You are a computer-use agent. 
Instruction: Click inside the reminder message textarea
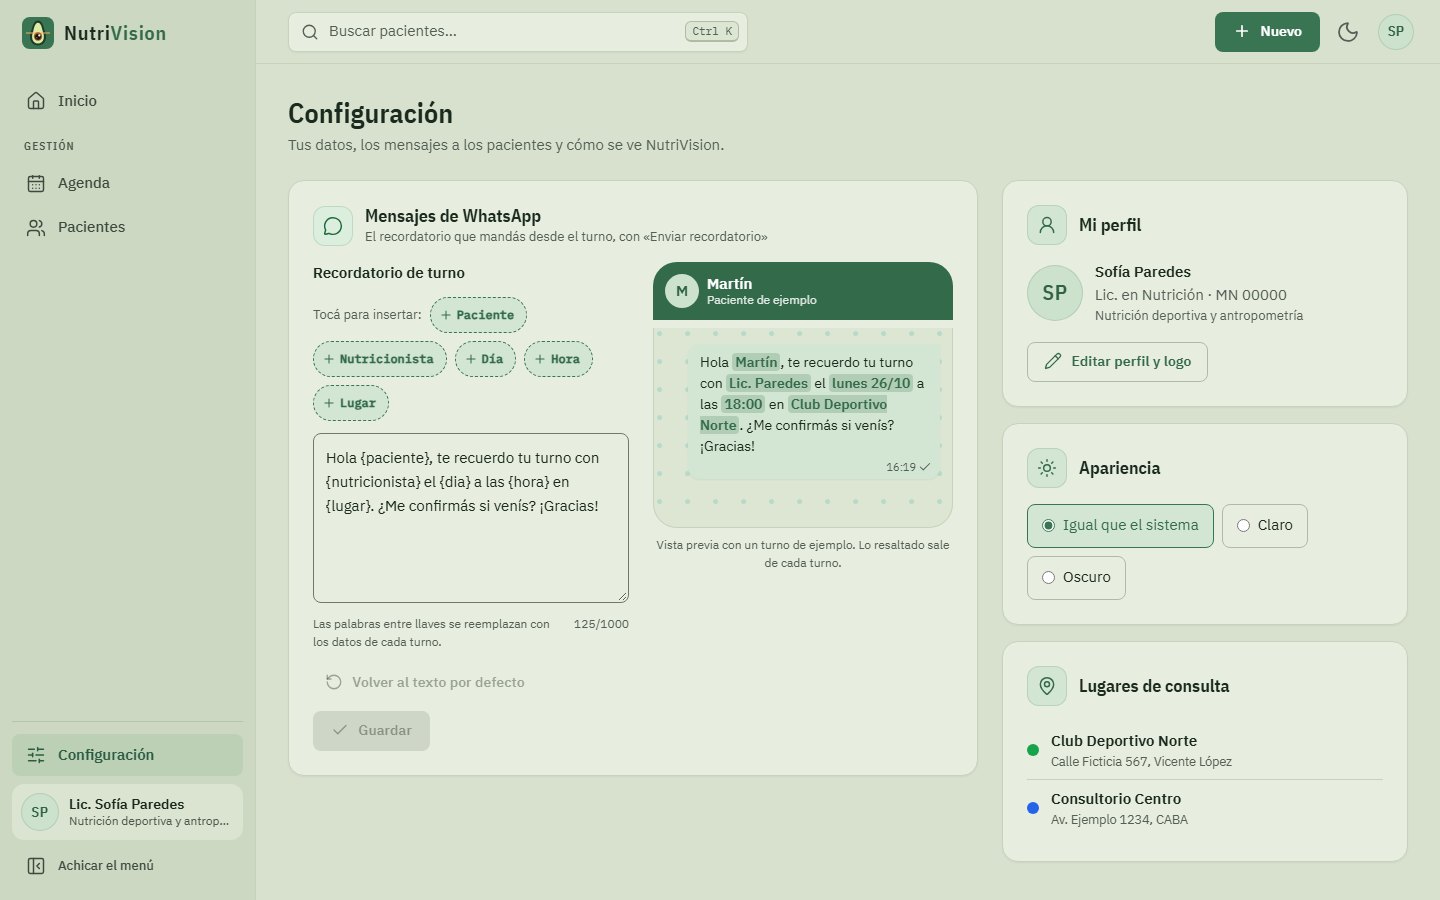pos(471,518)
